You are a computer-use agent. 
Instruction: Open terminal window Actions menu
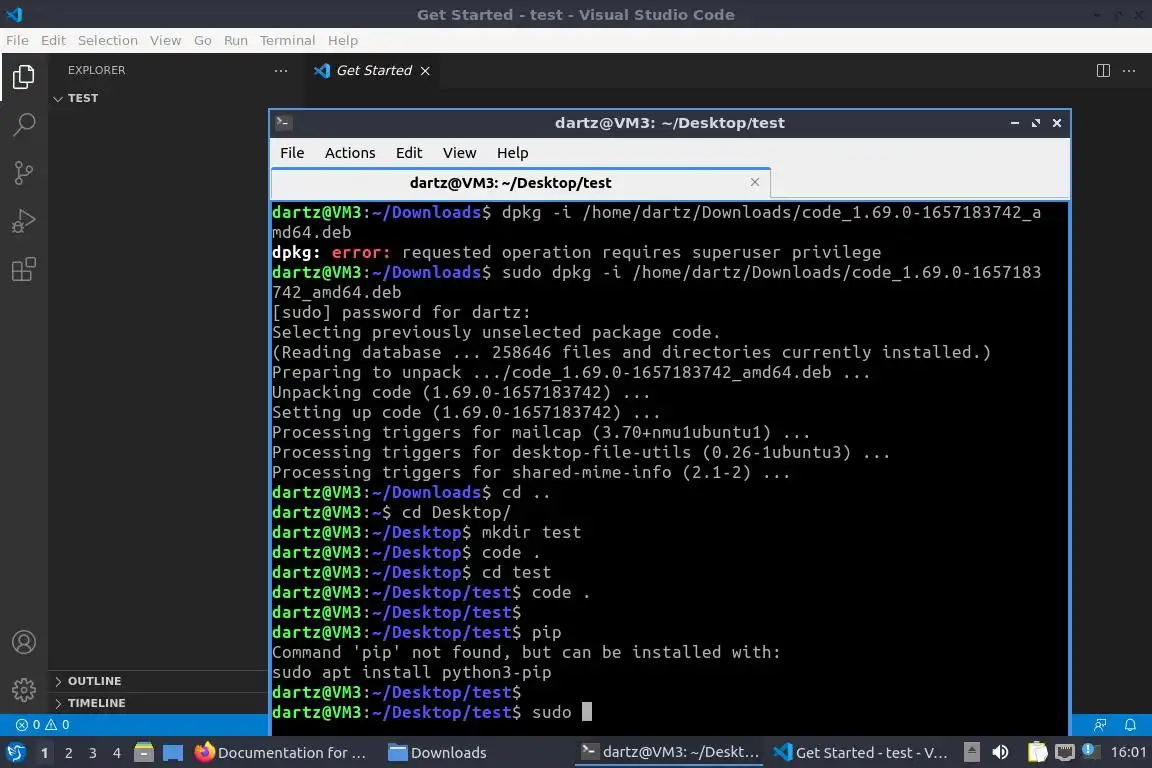point(350,153)
